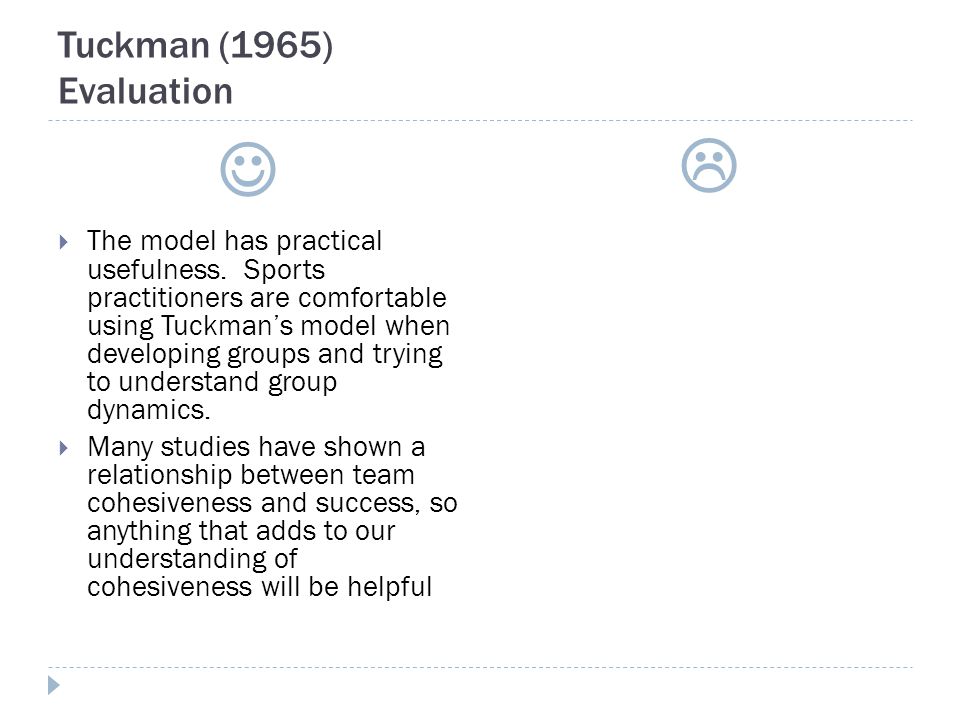Image resolution: width=960 pixels, height=720 pixels.
Task: Select the first bullet arrow marker
Action: point(64,242)
